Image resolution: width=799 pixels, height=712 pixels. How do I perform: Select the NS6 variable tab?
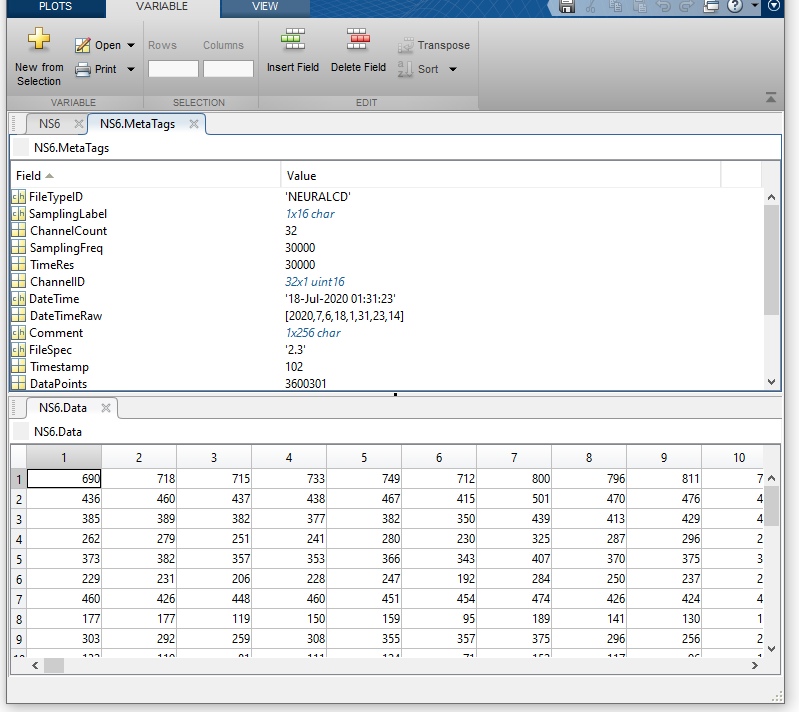coord(49,124)
